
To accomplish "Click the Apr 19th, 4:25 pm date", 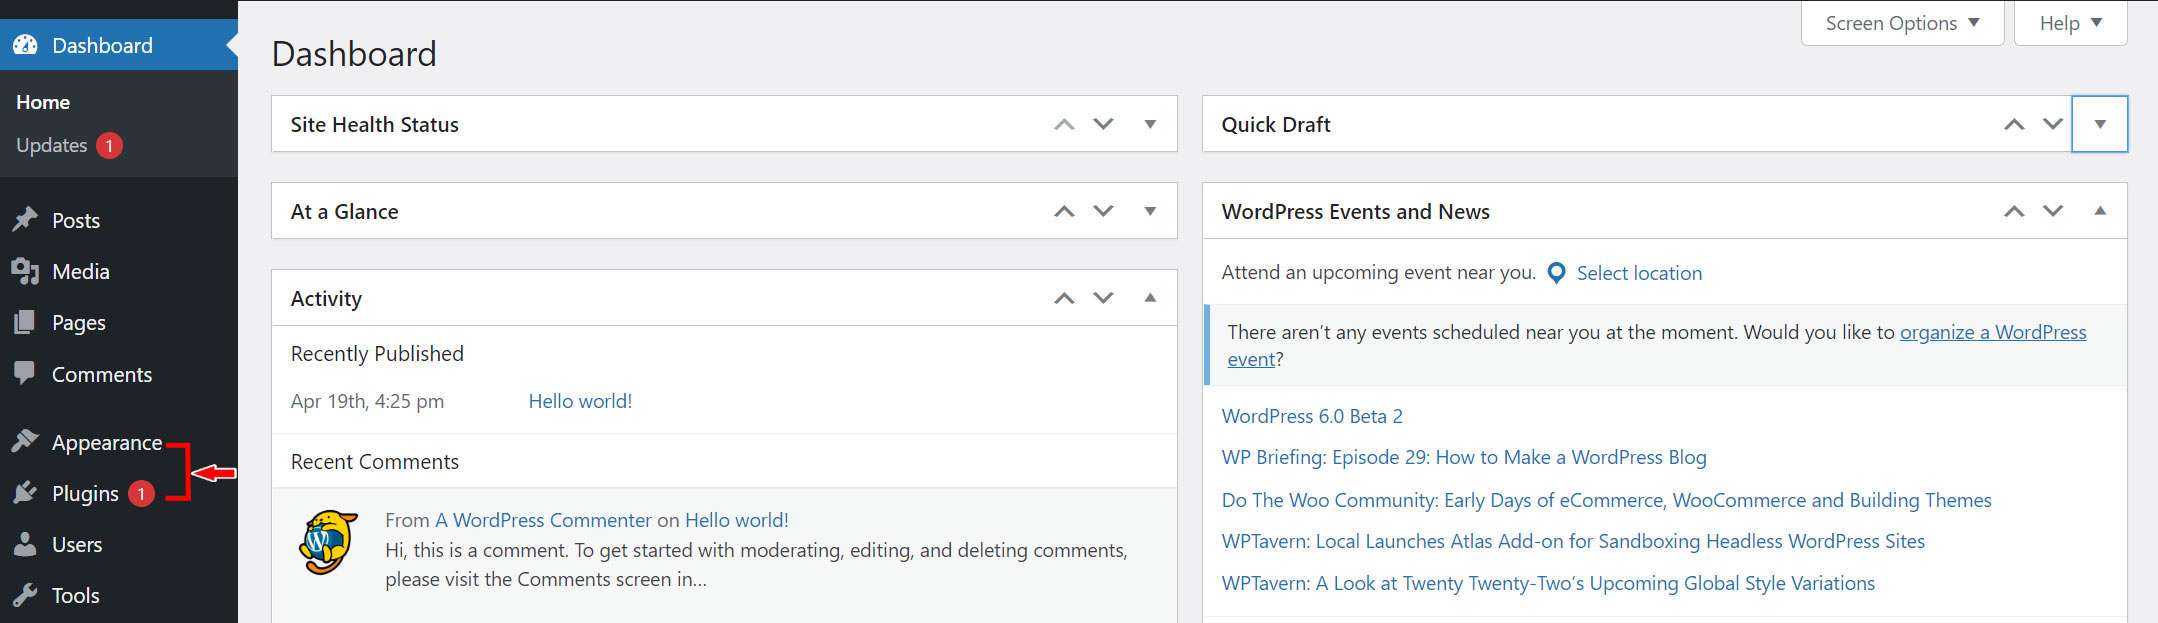I will 367,401.
